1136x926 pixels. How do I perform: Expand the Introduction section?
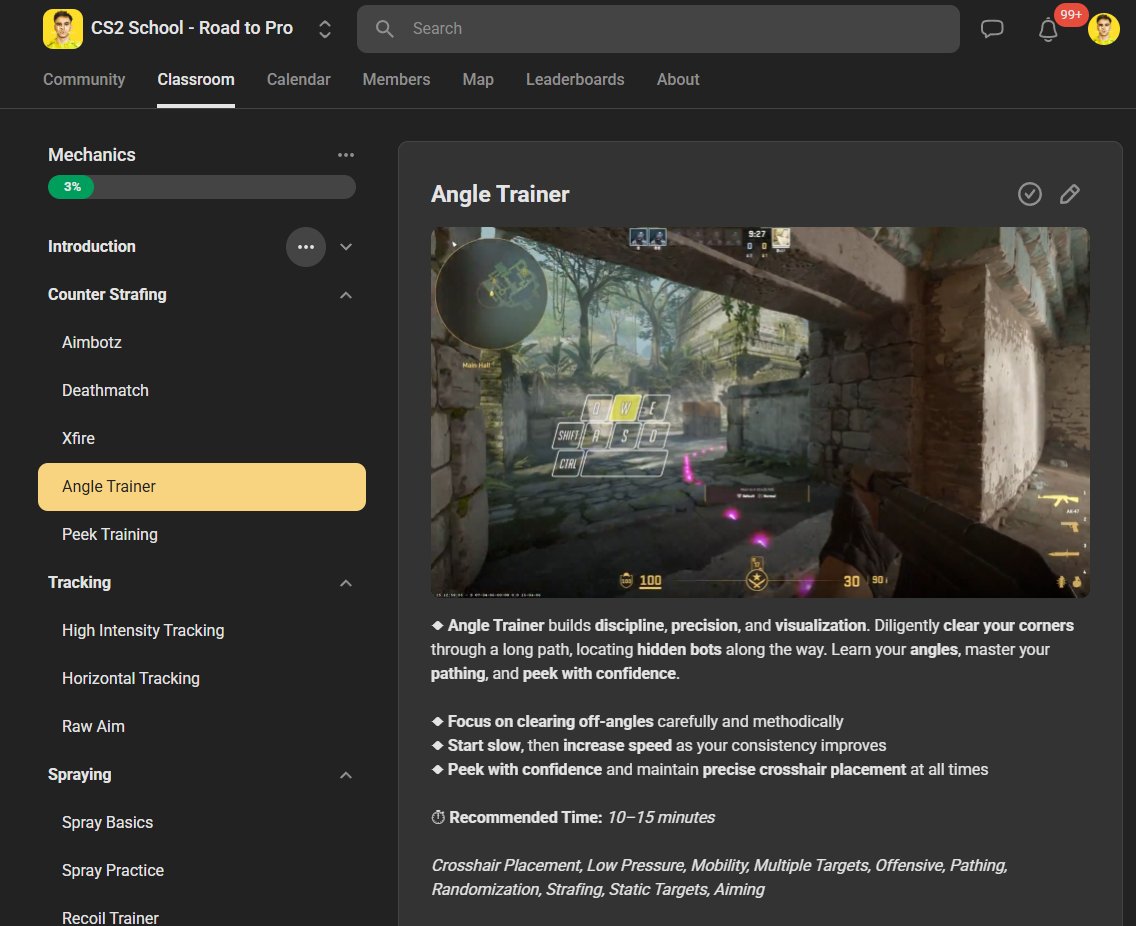coord(346,247)
